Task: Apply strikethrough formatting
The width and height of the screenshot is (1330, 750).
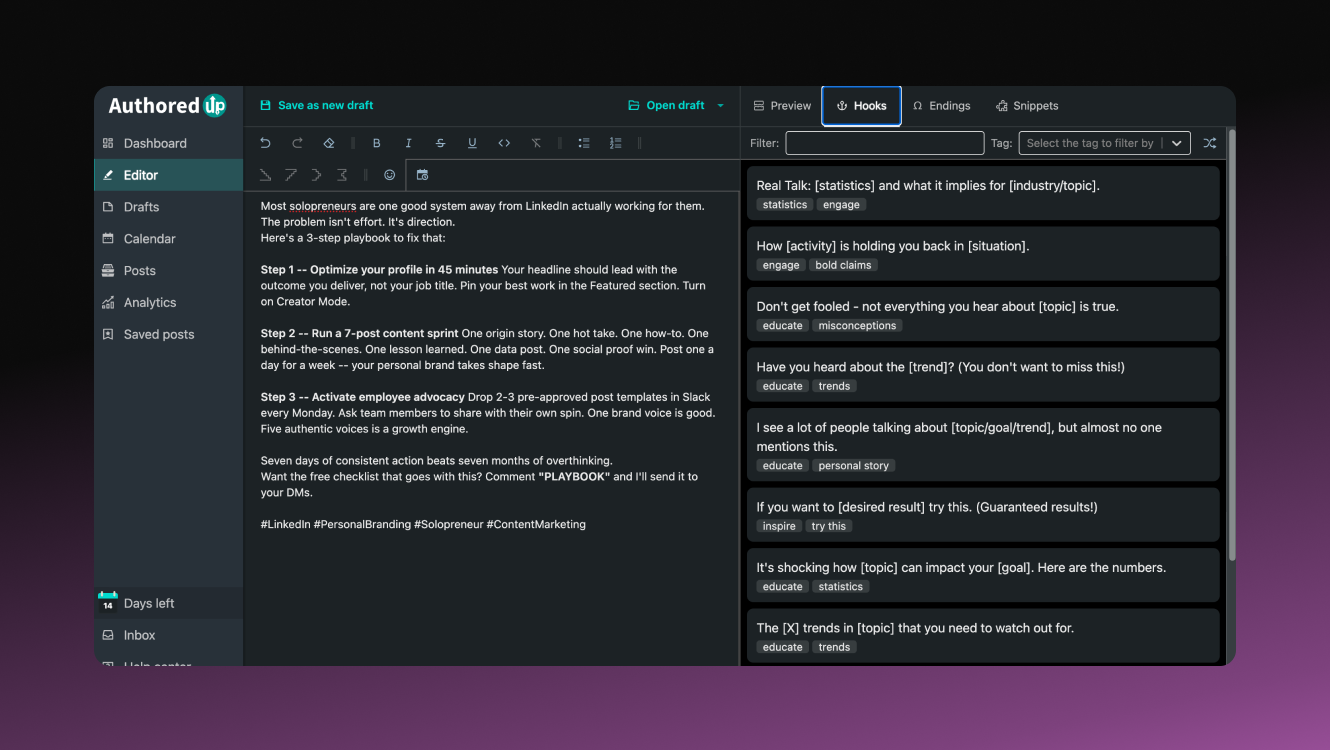Action: 440,143
